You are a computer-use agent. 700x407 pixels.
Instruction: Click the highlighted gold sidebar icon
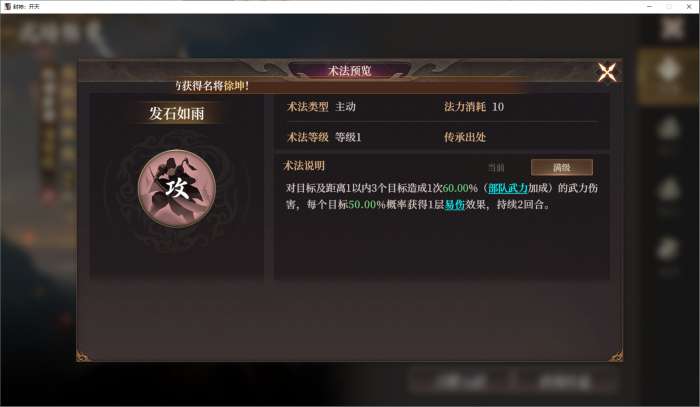tap(668, 76)
